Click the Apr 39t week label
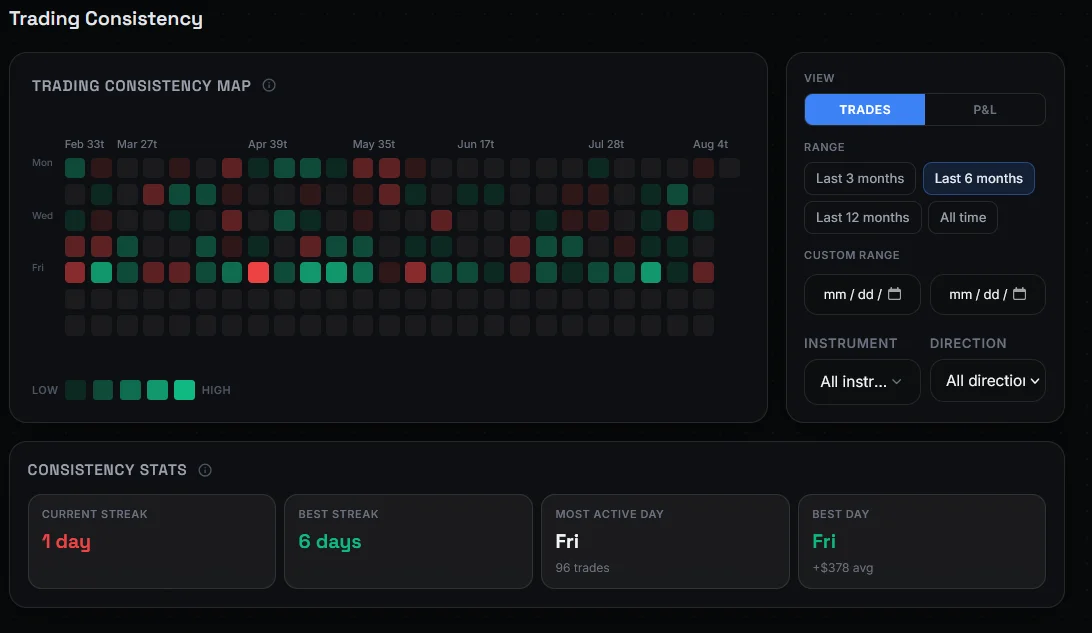This screenshot has height=633, width=1092. tap(267, 144)
